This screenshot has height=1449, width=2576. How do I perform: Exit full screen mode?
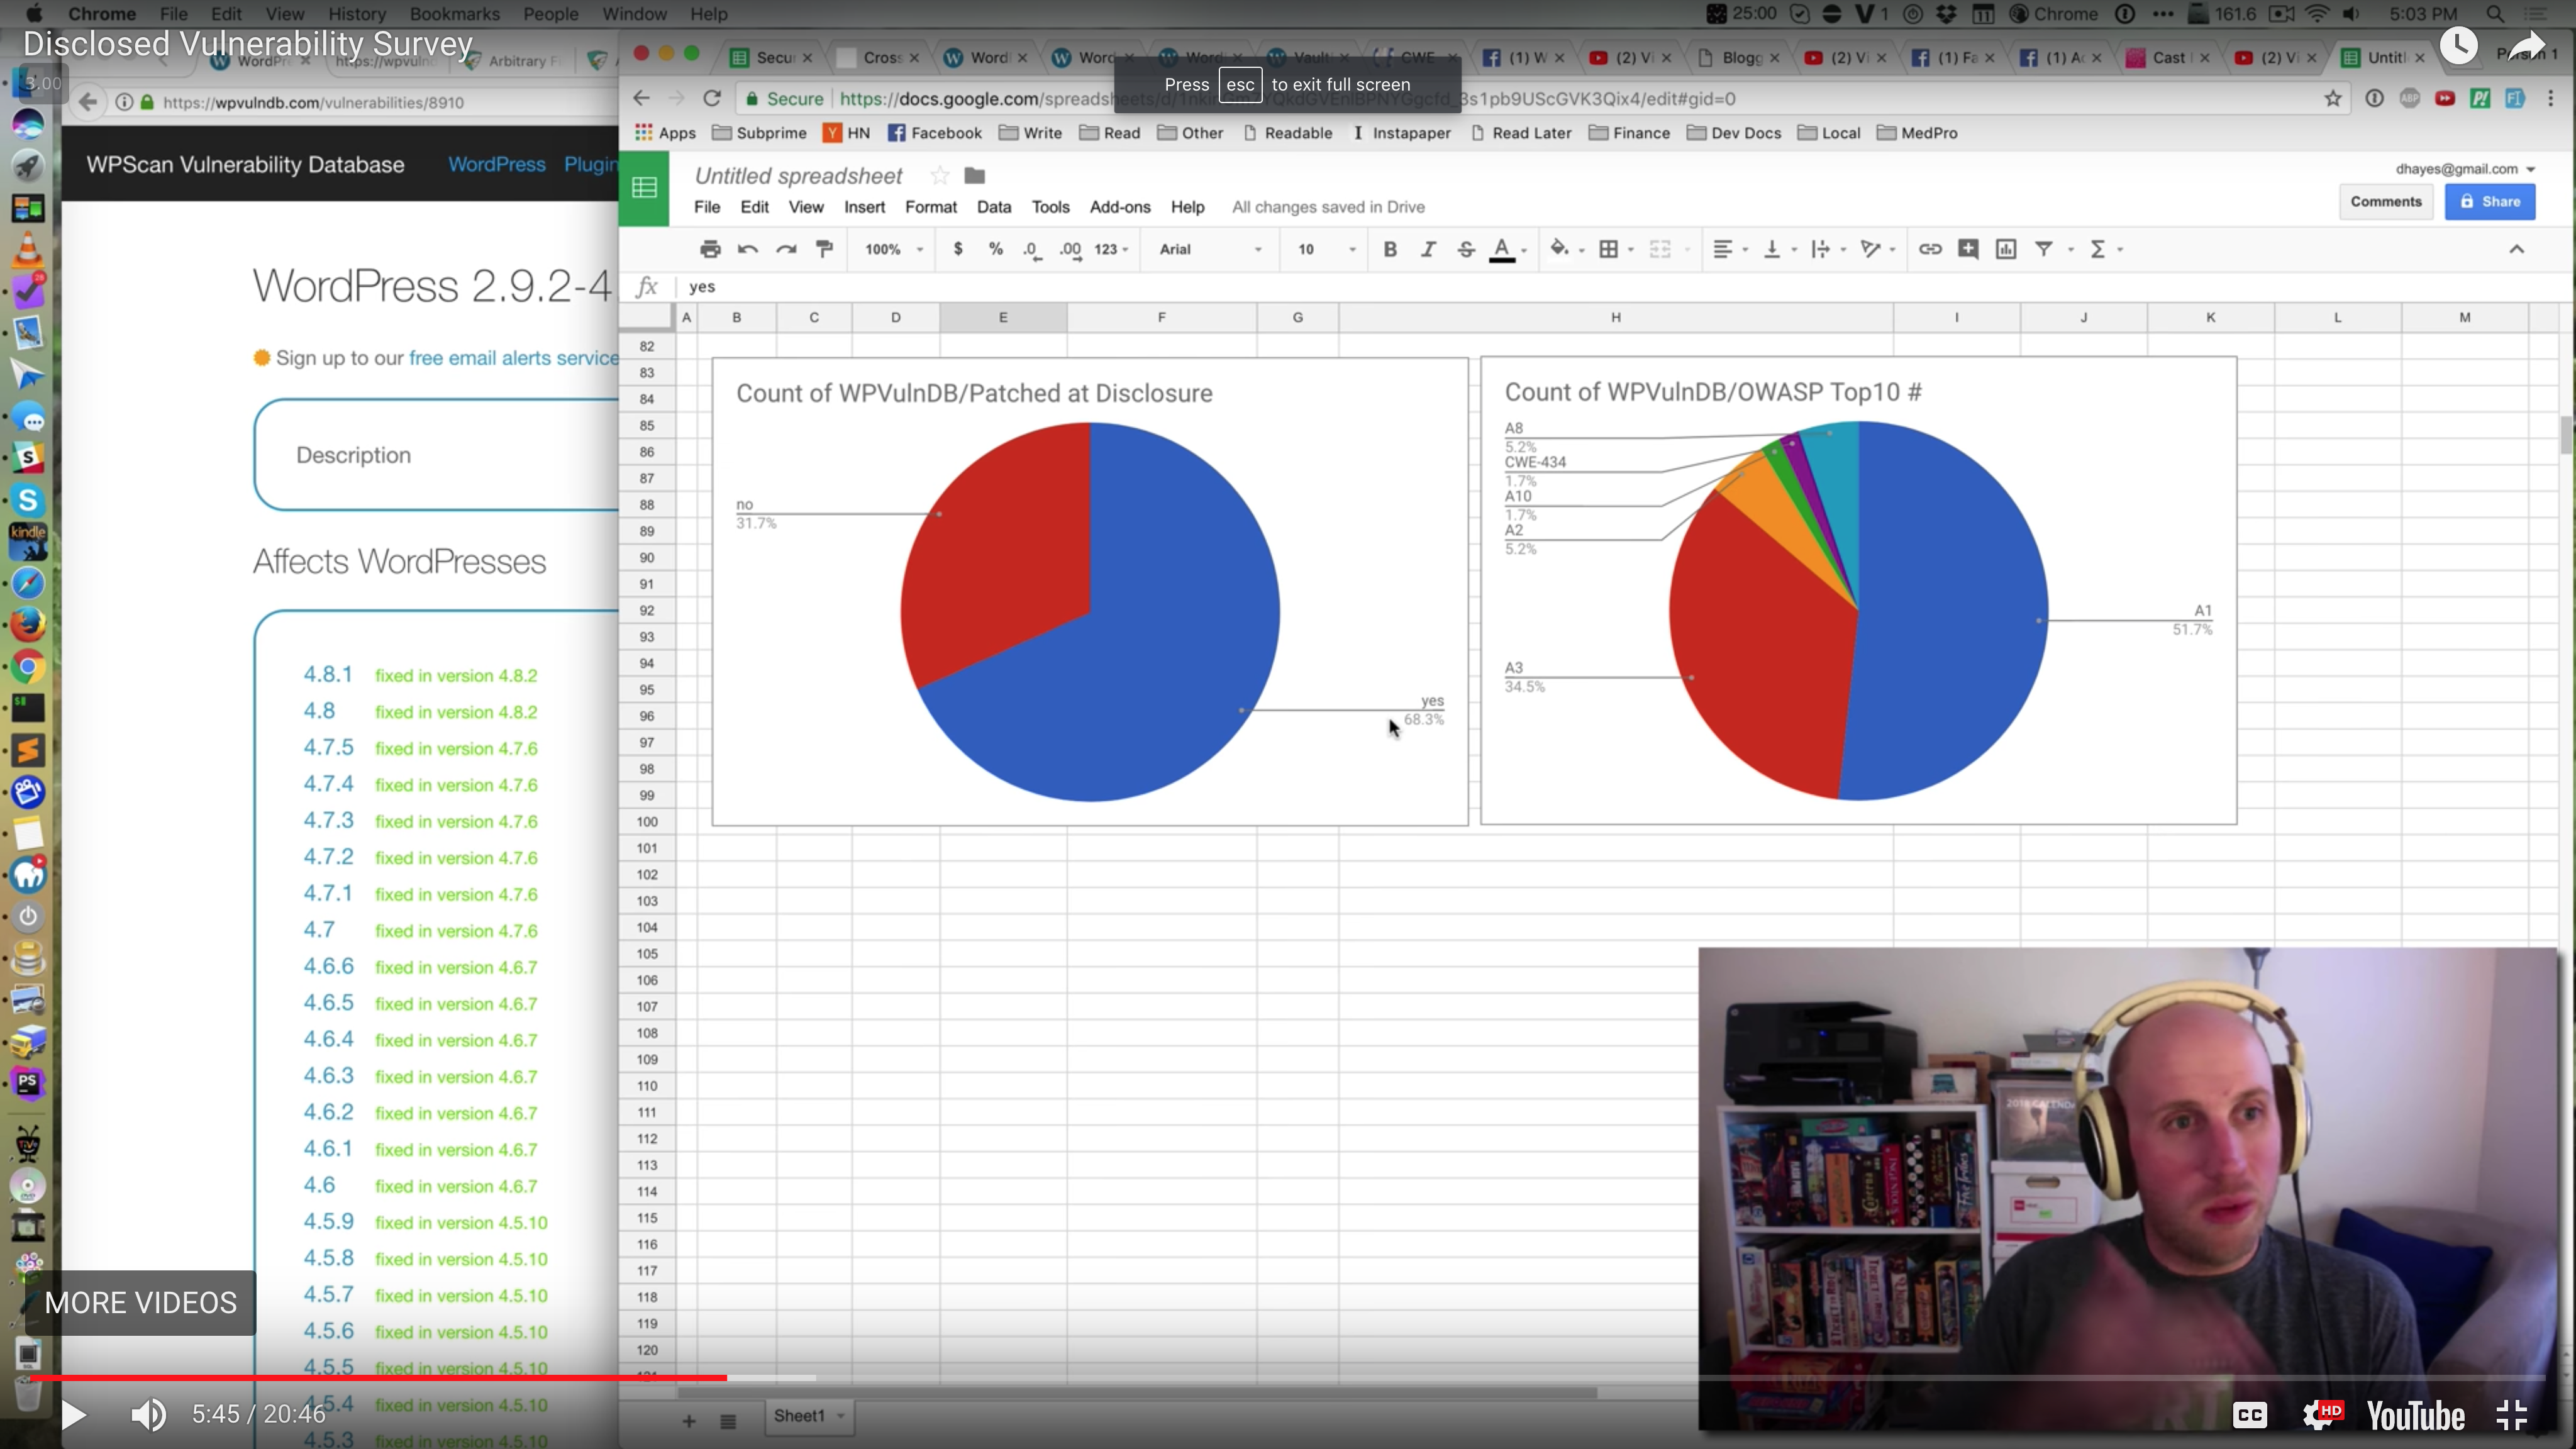pyautogui.click(x=2511, y=1414)
